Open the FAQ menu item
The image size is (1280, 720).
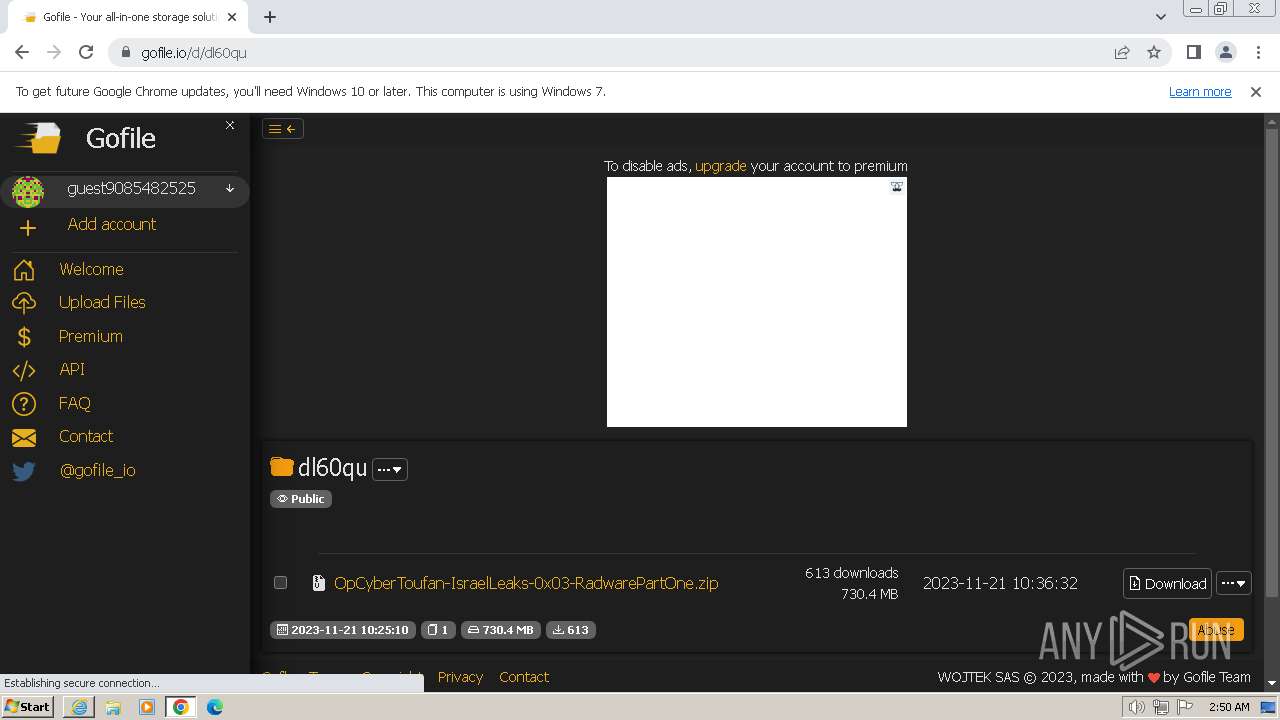point(75,403)
